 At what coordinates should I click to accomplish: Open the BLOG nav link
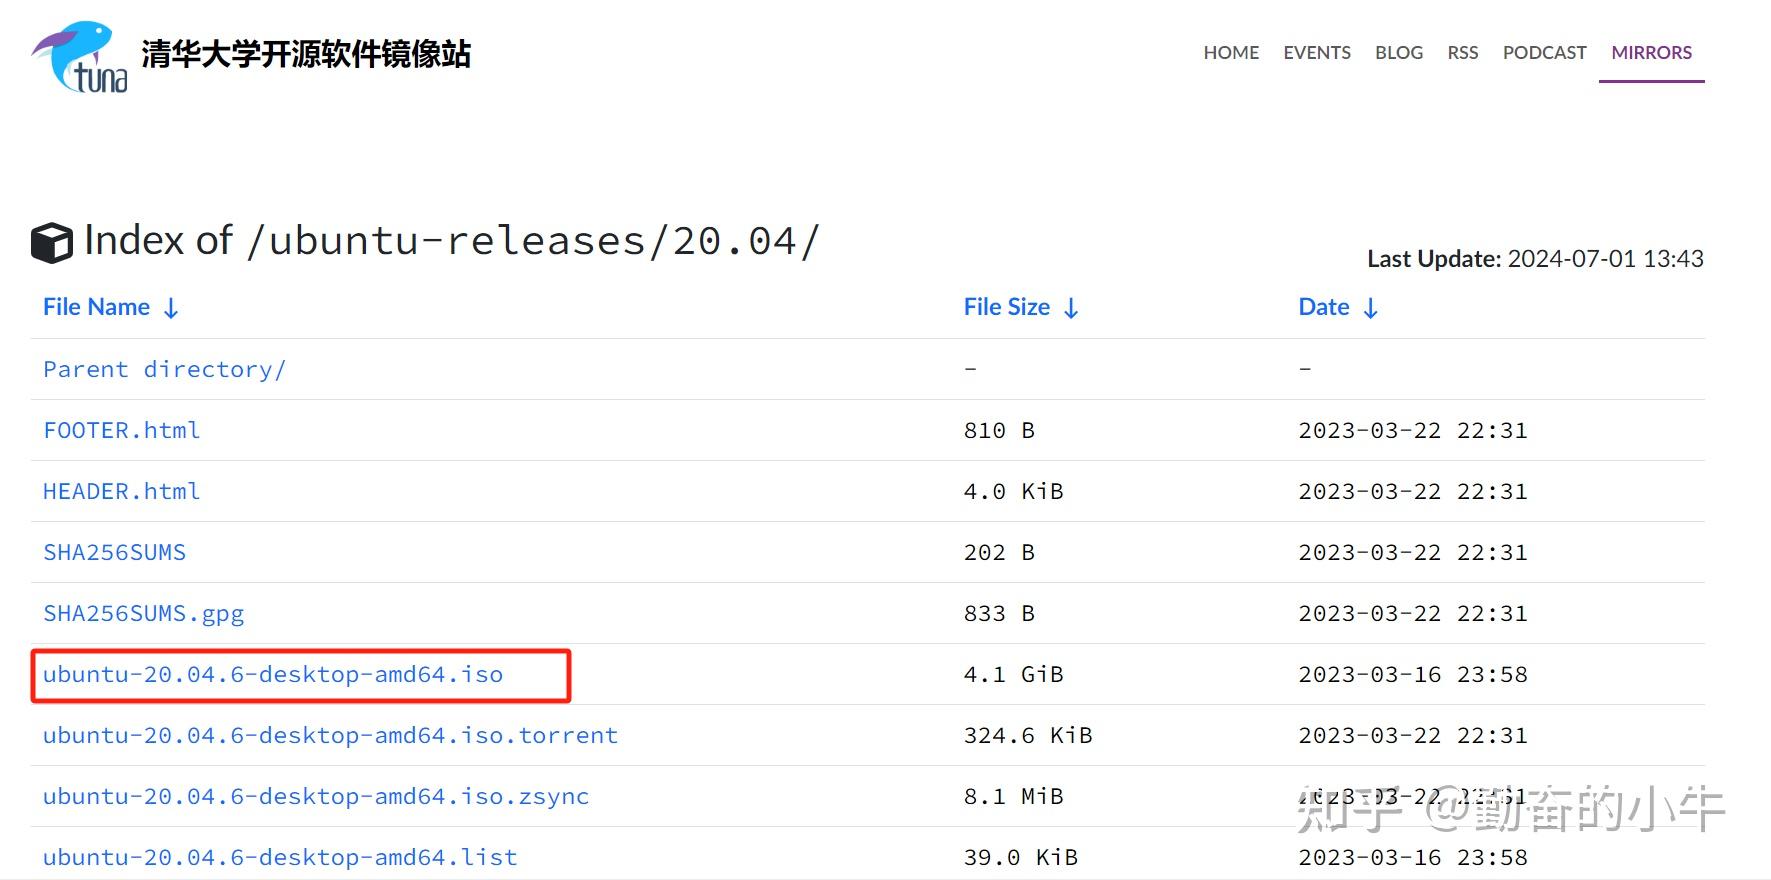[x=1398, y=53]
